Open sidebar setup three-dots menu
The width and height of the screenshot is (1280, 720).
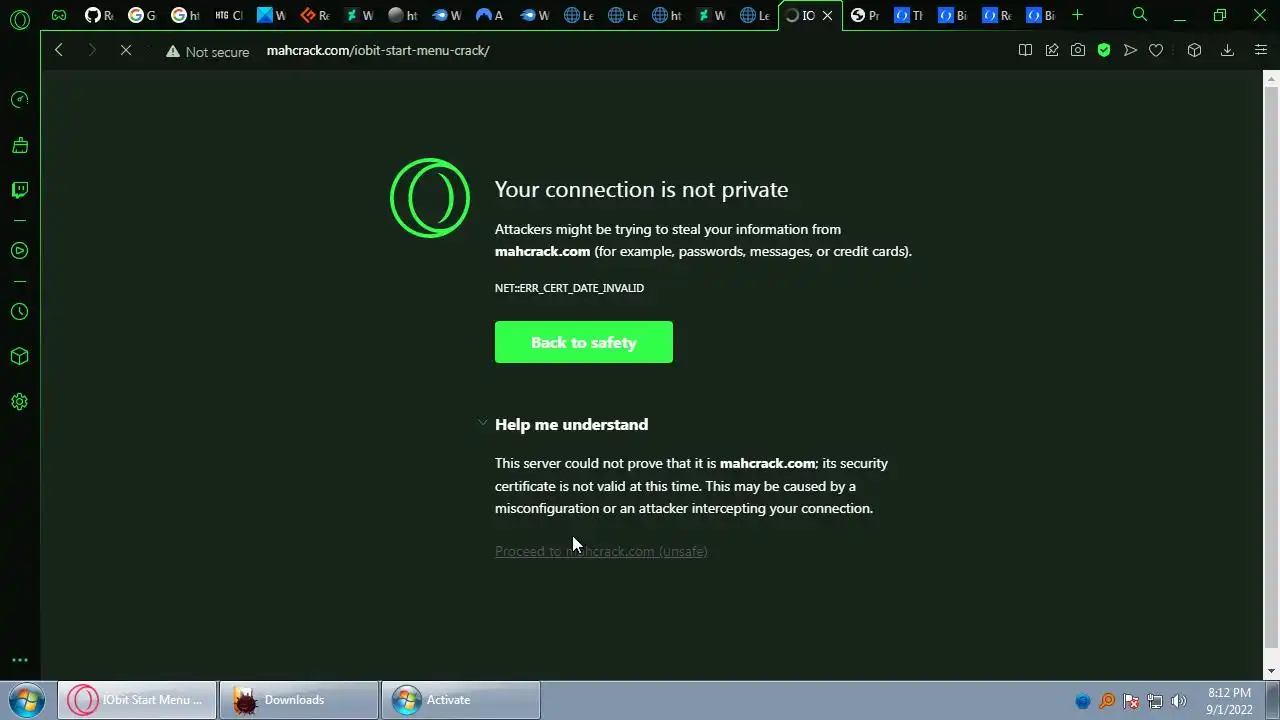coord(19,660)
